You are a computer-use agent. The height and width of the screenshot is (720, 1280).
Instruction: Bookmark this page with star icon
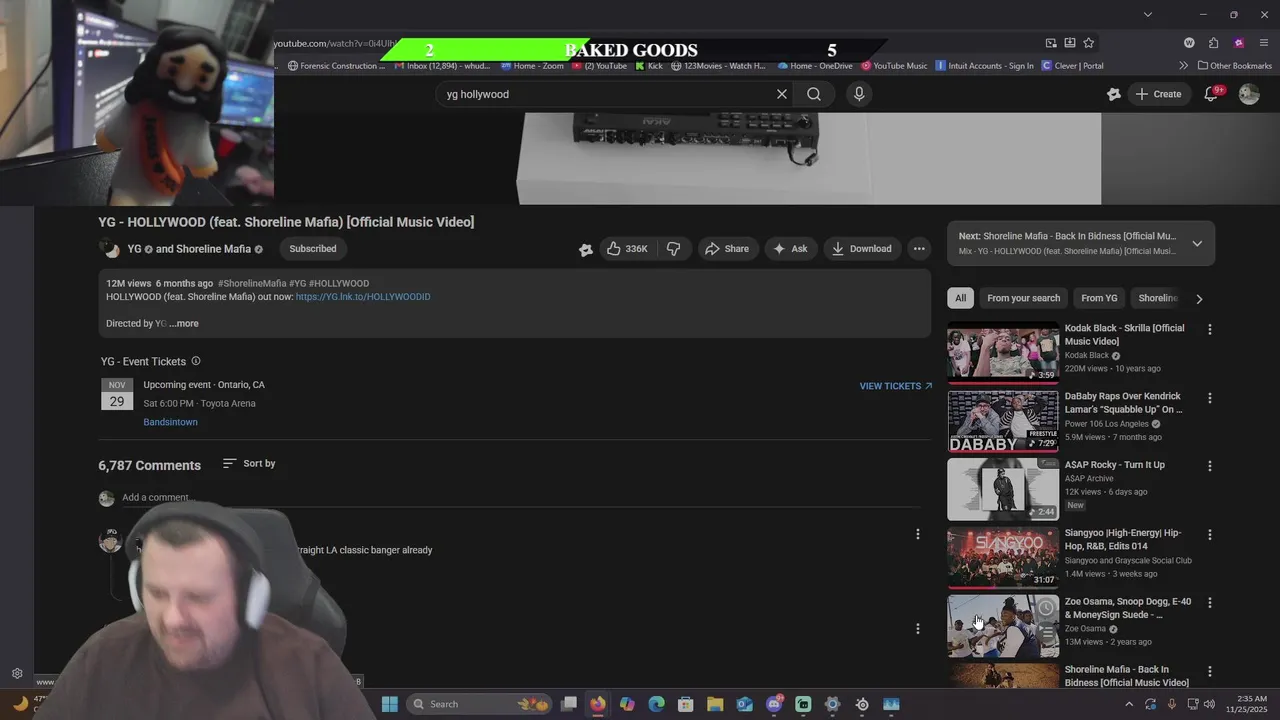(x=1089, y=43)
